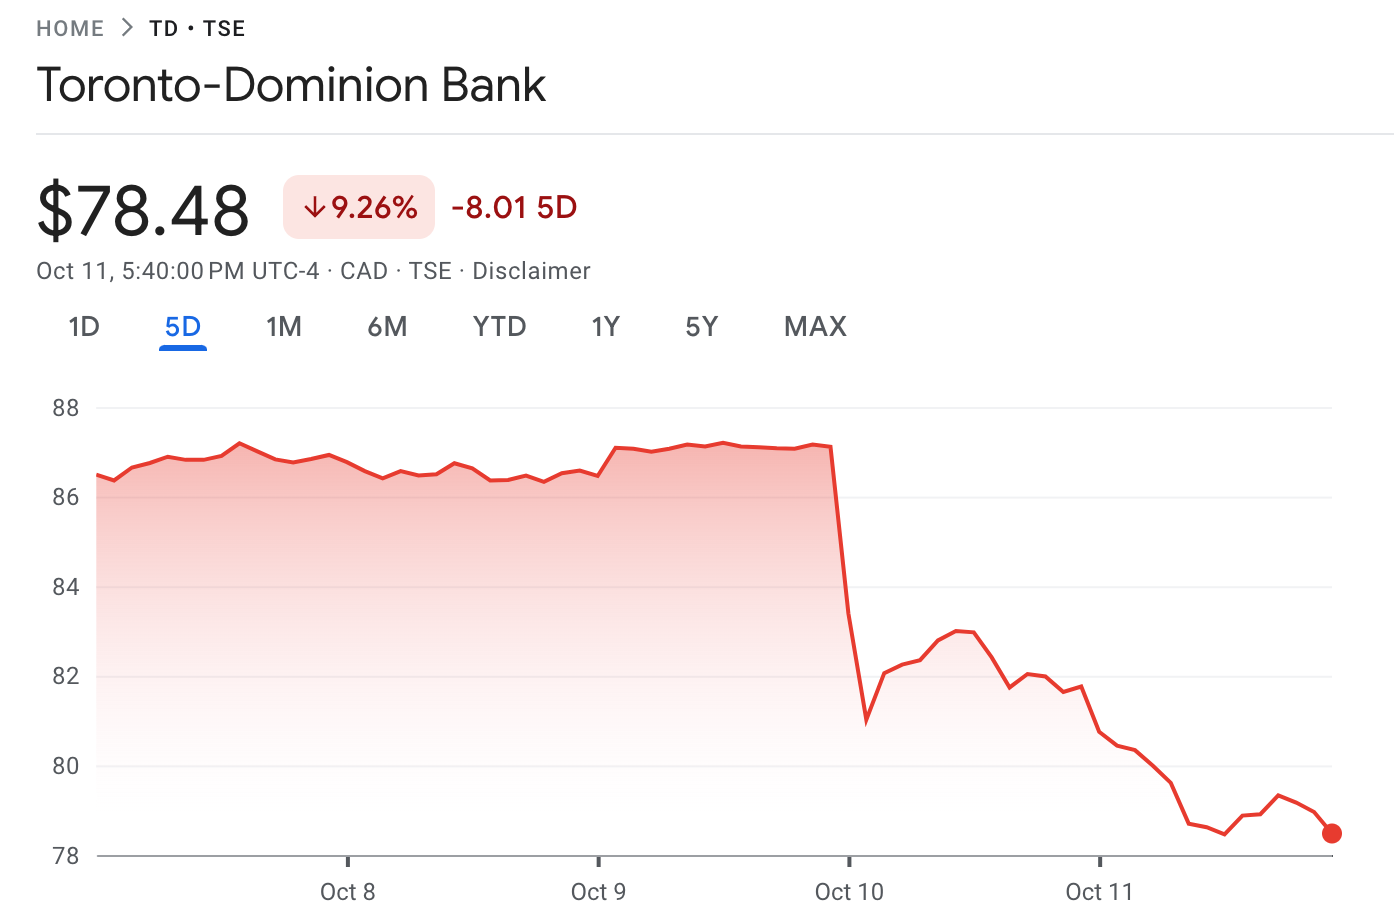This screenshot has width=1394, height=924.
Task: Click the HOME breadcrumb link
Action: (70, 28)
